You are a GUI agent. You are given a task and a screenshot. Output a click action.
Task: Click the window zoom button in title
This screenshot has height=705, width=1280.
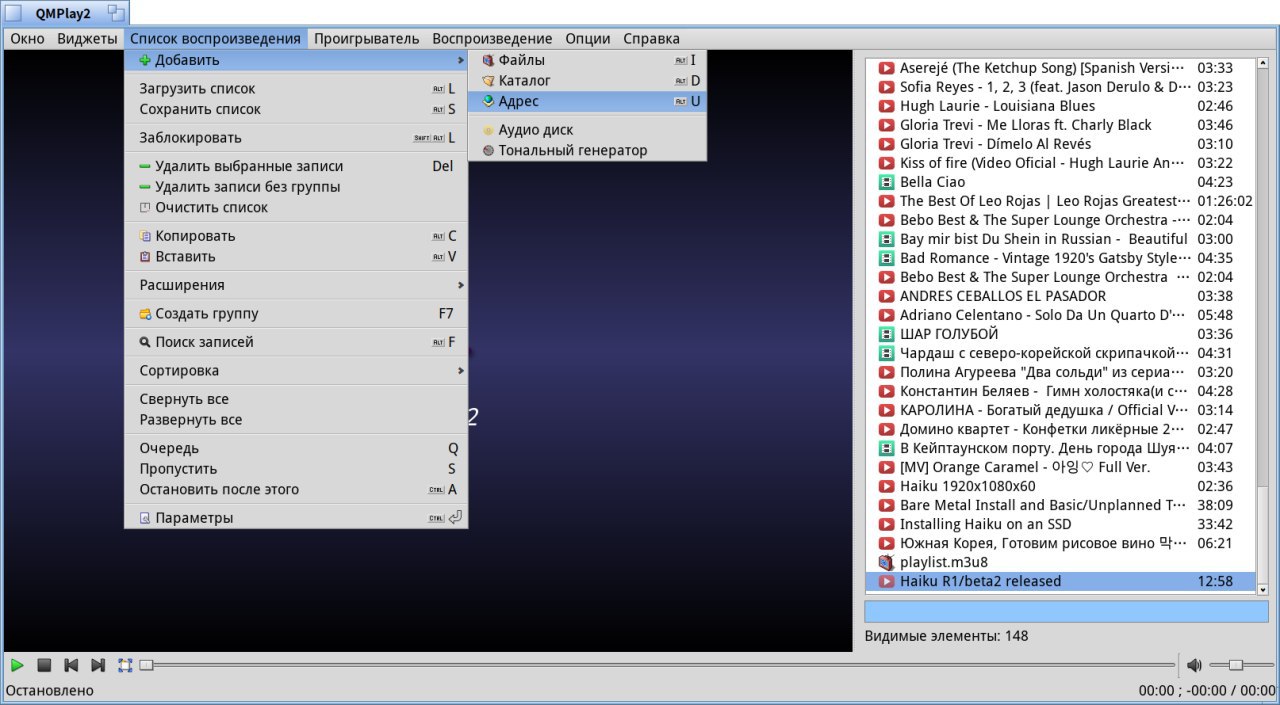coord(117,13)
